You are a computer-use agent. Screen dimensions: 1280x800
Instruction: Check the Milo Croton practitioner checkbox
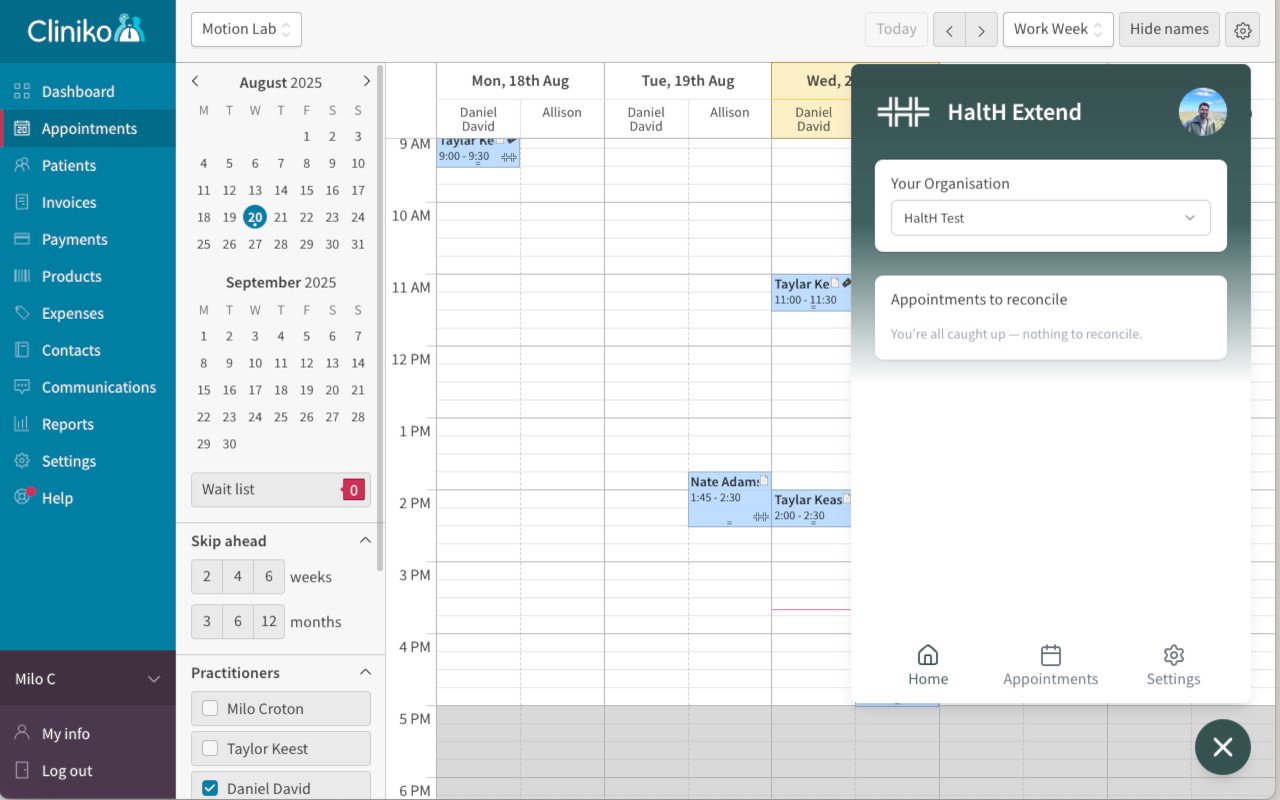pyautogui.click(x=210, y=708)
